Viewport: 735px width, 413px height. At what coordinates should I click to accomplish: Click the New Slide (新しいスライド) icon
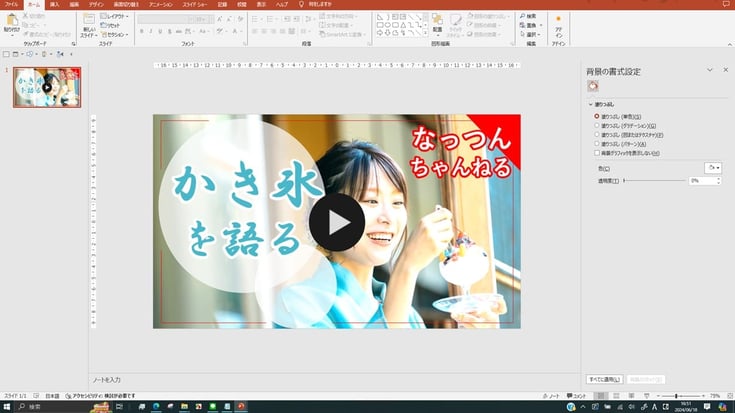(89, 20)
